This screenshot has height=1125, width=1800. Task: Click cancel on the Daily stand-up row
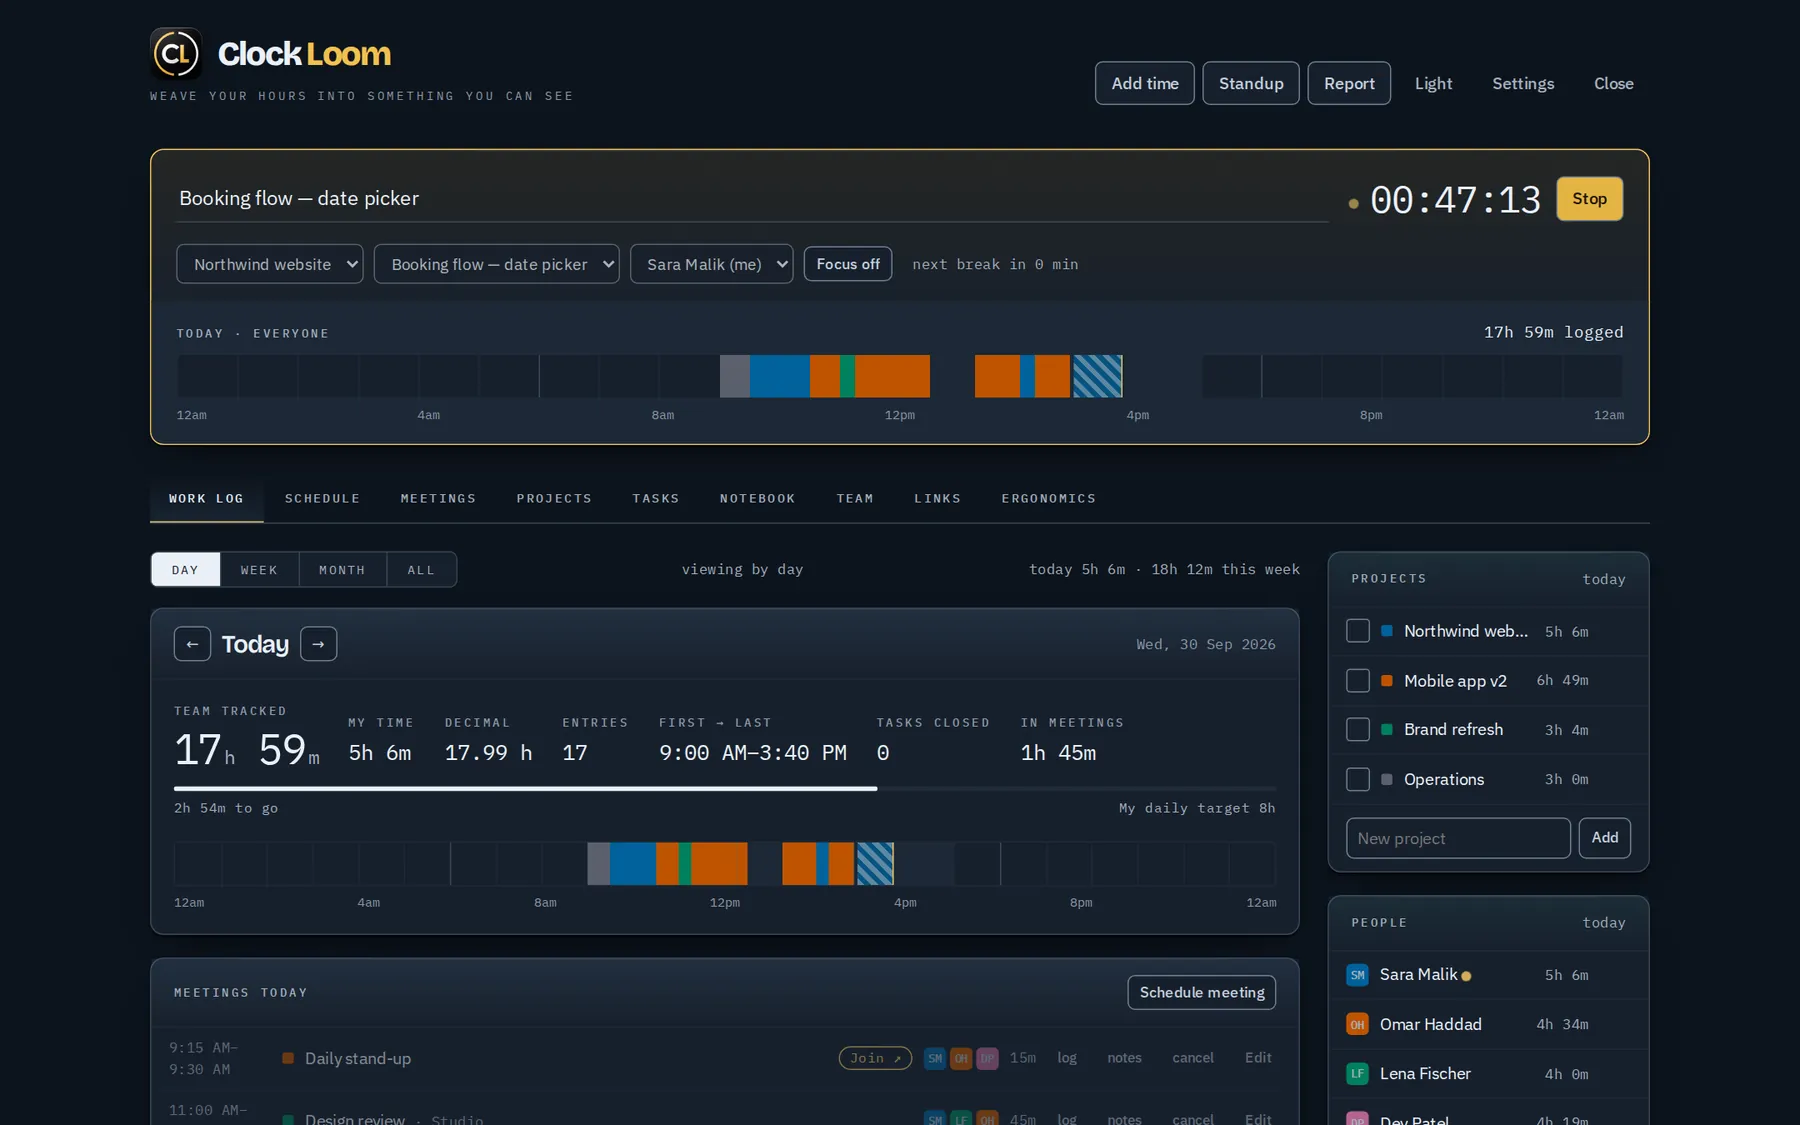coord(1193,1058)
